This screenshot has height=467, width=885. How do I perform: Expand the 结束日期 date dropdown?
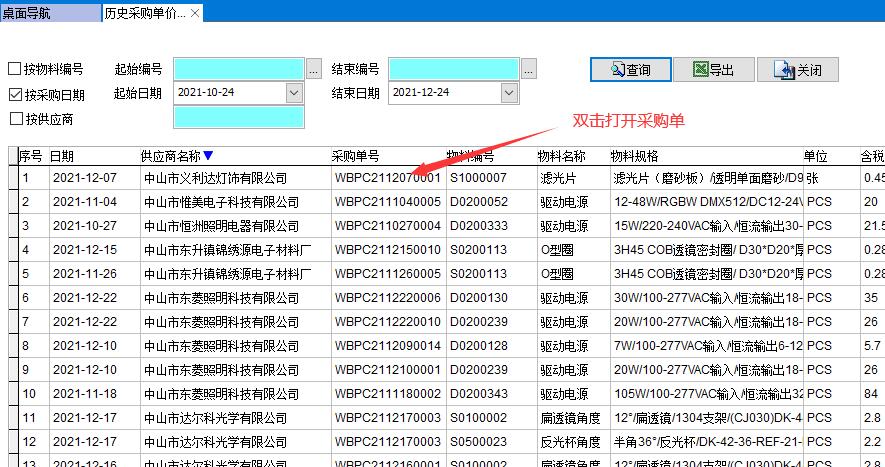510,93
